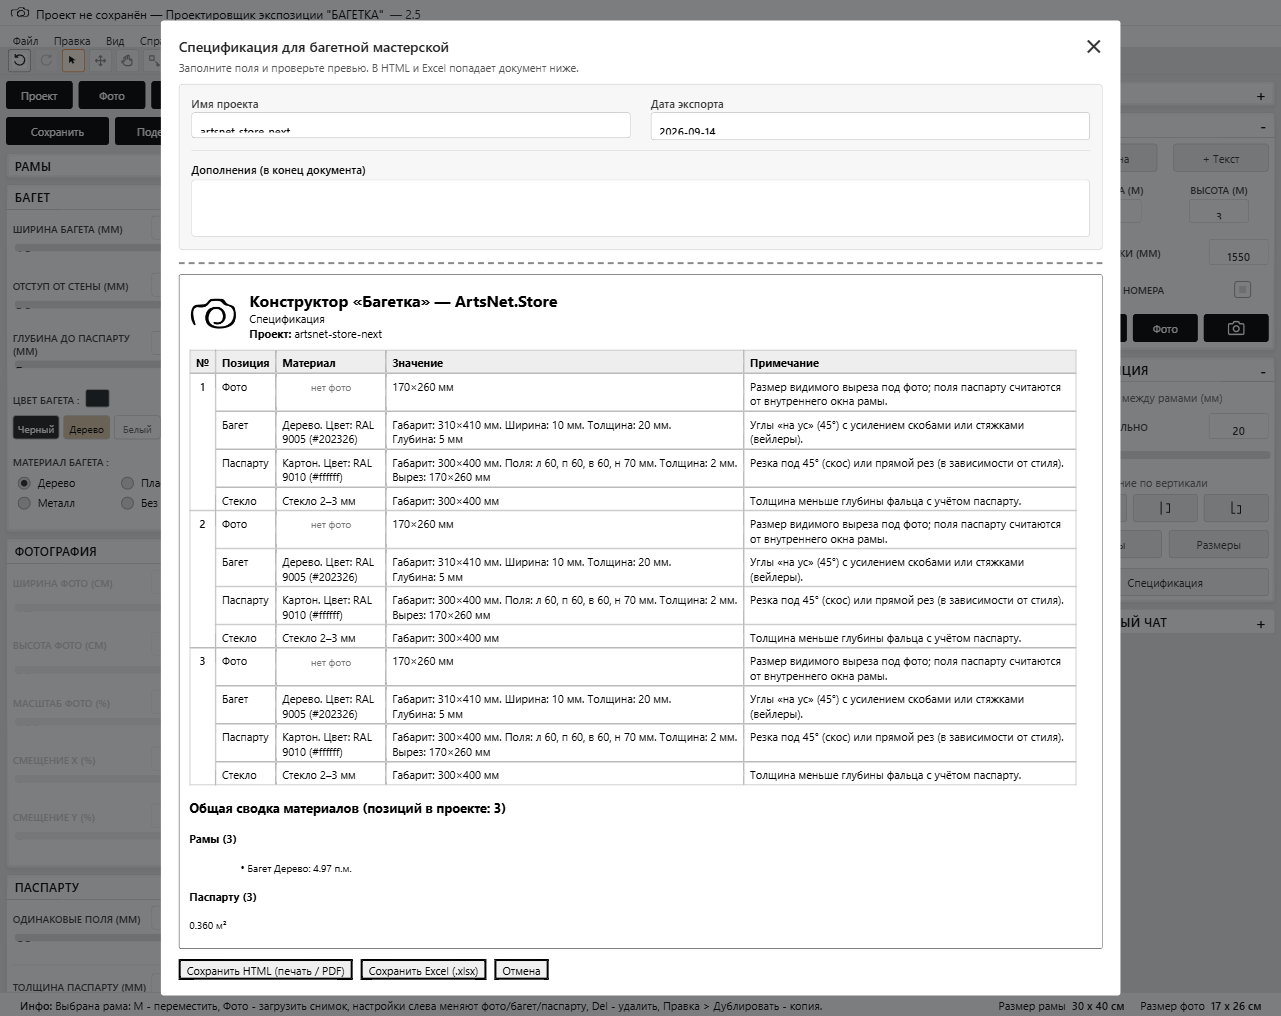
Task: Click the bottom vertical alignment icon on right
Action: [1236, 508]
